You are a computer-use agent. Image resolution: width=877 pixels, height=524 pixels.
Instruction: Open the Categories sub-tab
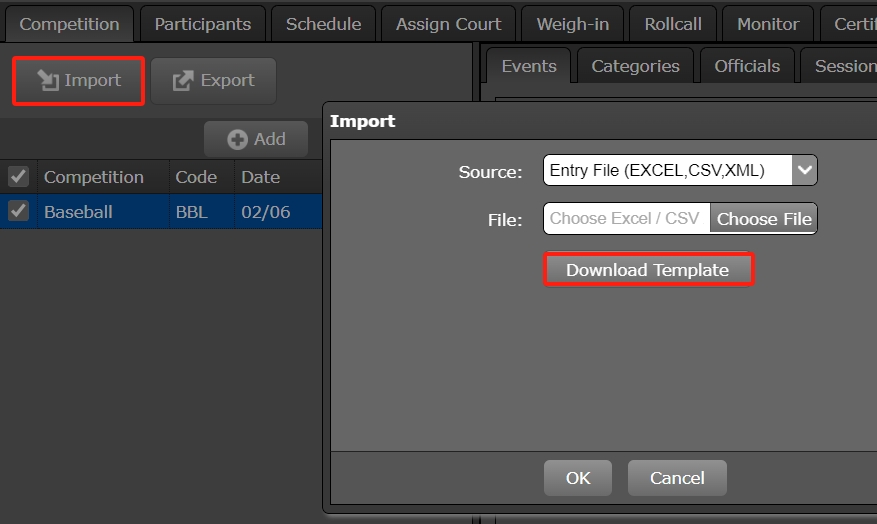[x=635, y=66]
